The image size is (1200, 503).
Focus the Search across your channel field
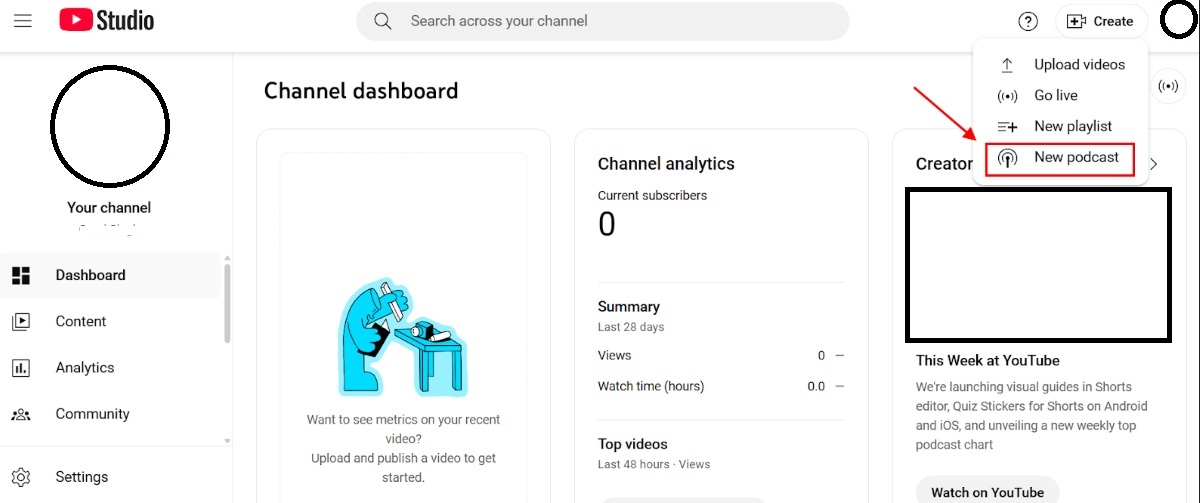point(603,21)
